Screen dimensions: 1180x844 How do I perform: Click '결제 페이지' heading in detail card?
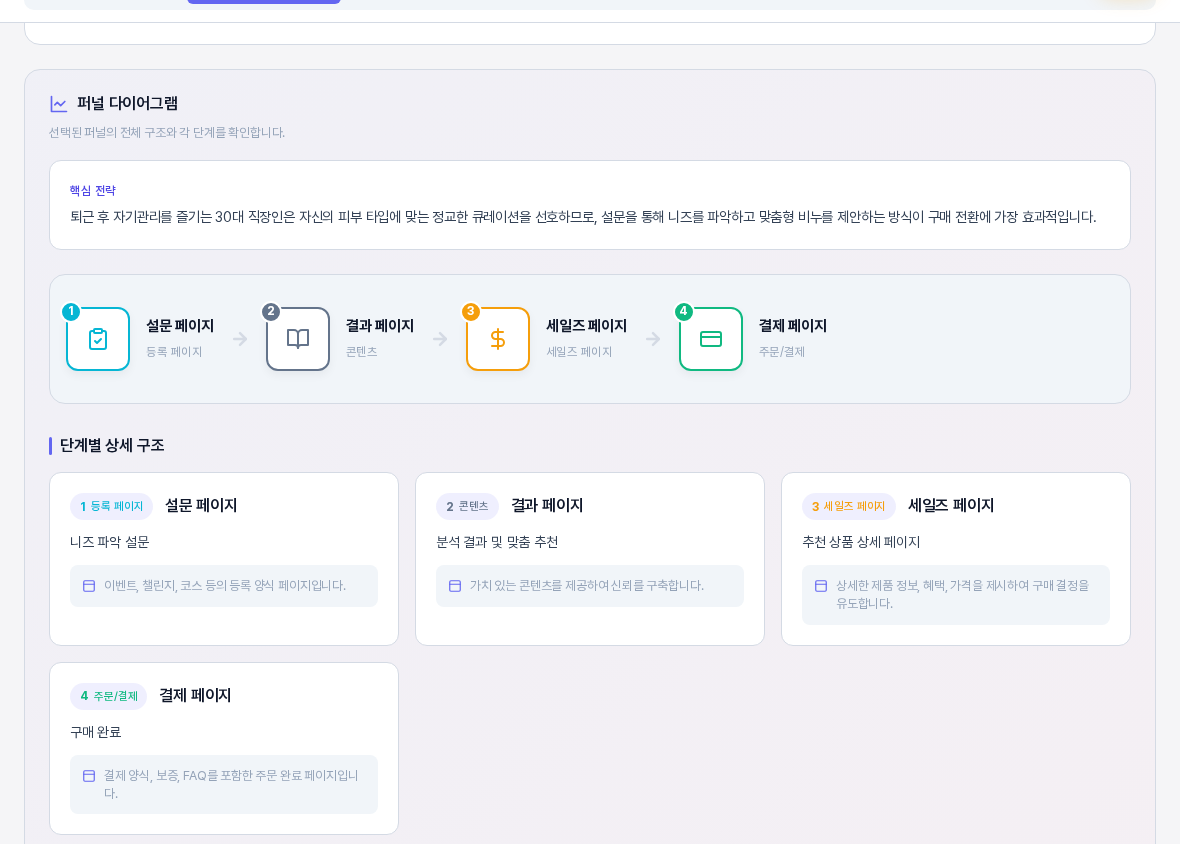[195, 695]
